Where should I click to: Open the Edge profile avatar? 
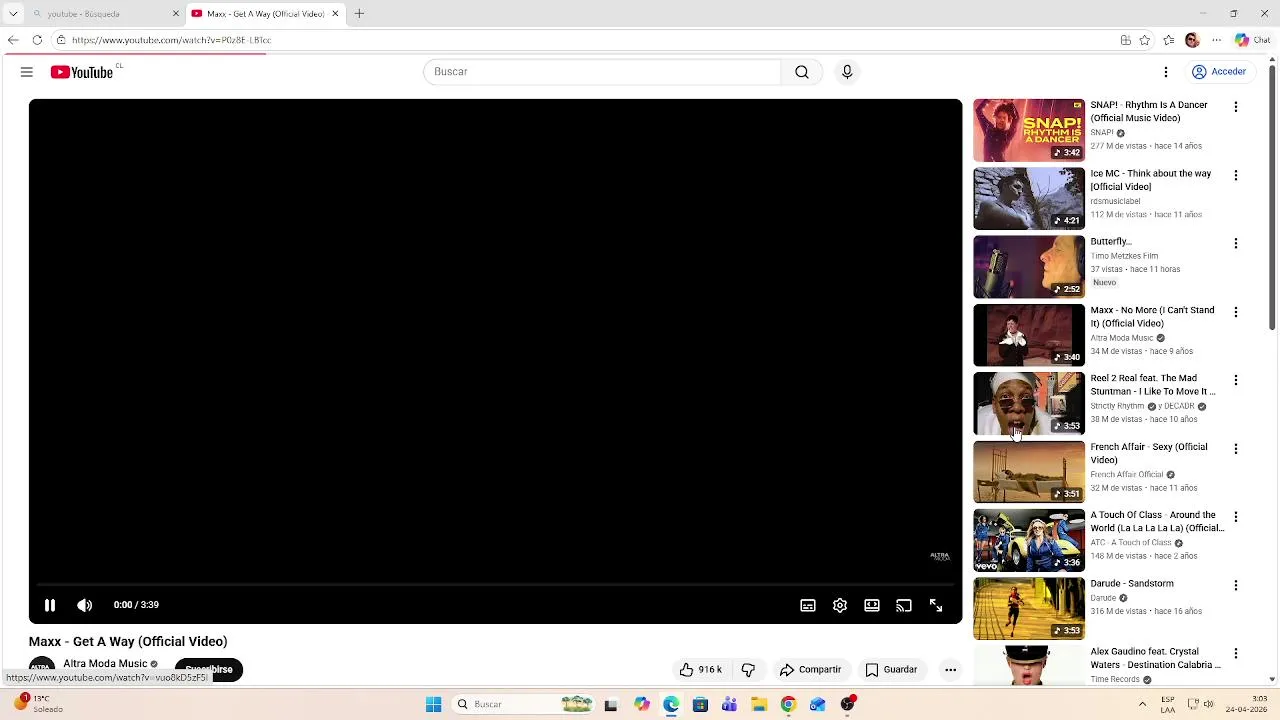(x=1192, y=40)
